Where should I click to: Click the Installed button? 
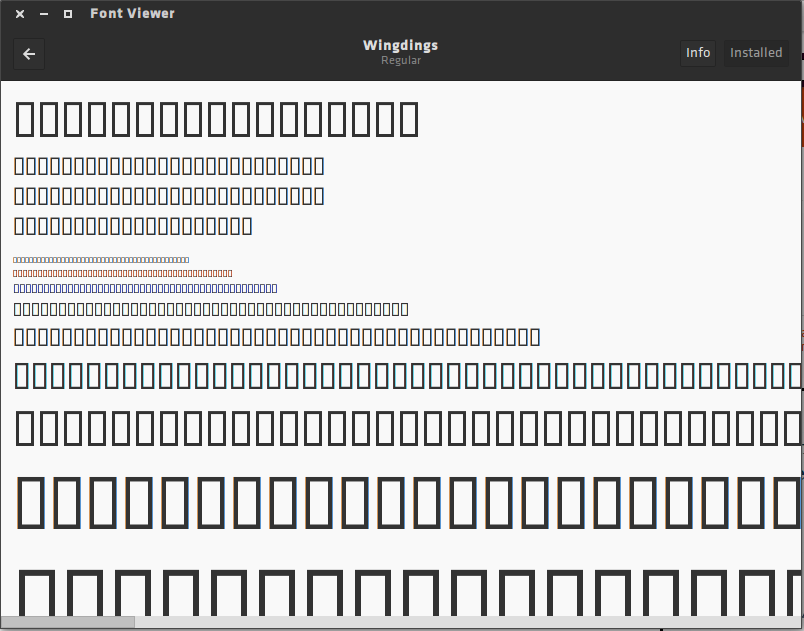[756, 53]
